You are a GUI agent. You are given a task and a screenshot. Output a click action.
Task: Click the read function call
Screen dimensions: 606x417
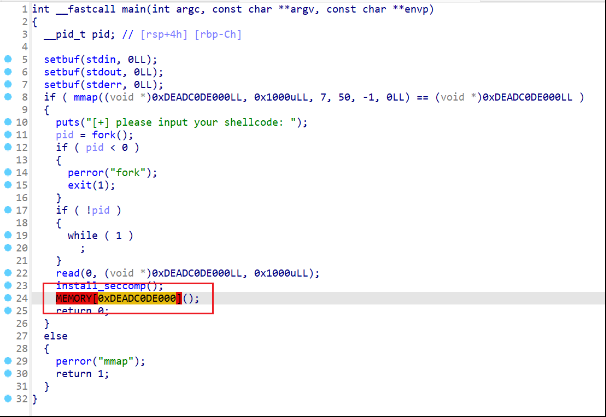click(x=68, y=273)
